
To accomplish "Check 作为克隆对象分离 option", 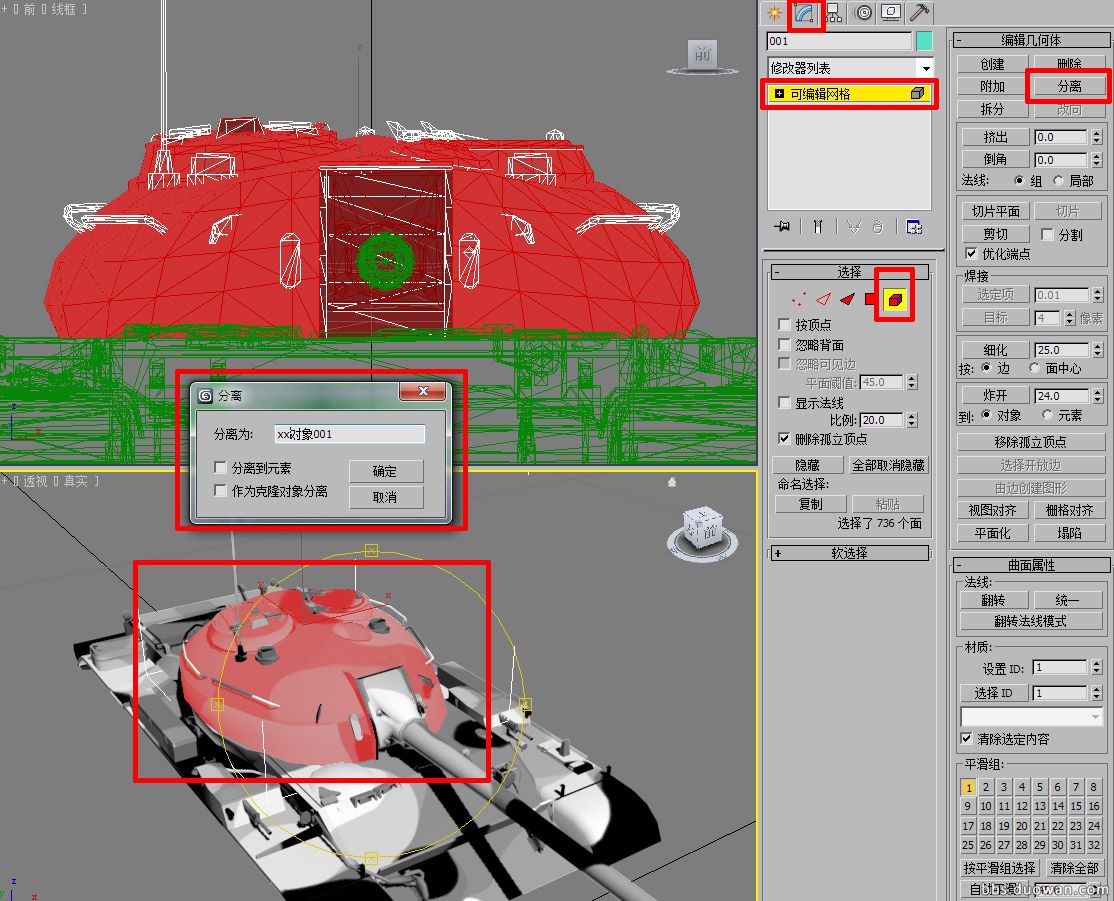I will pos(221,491).
